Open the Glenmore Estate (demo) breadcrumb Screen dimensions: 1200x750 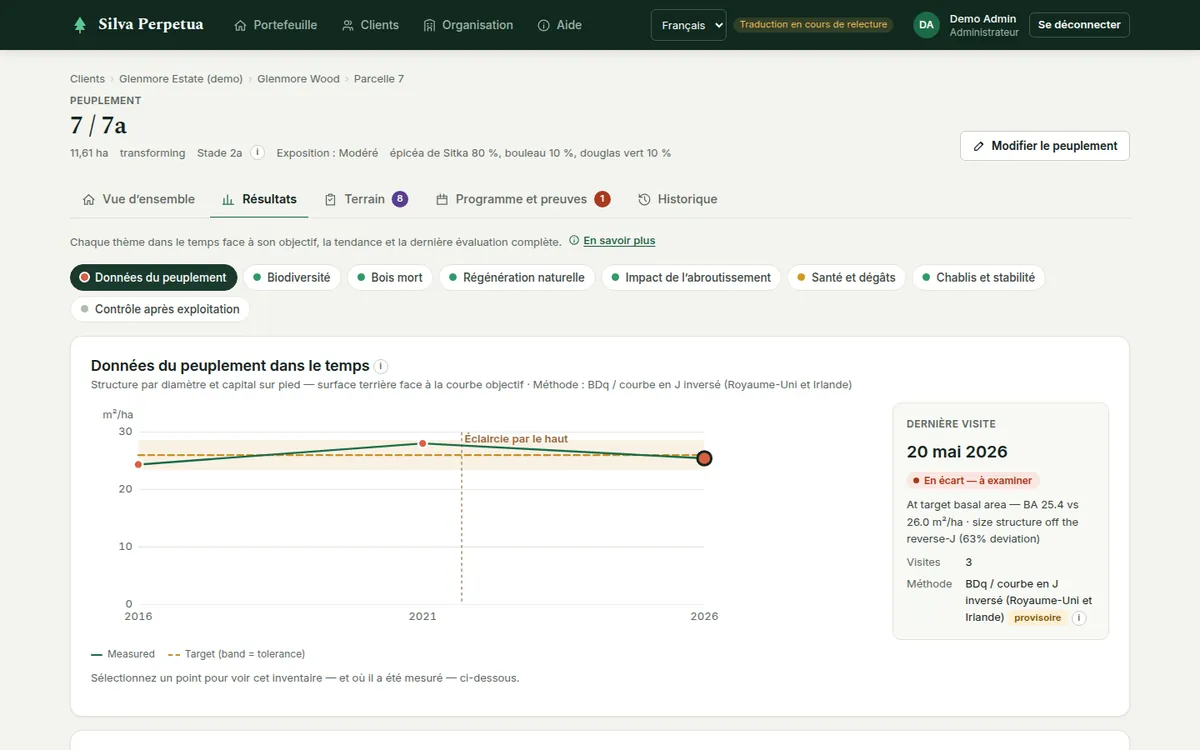click(x=181, y=79)
